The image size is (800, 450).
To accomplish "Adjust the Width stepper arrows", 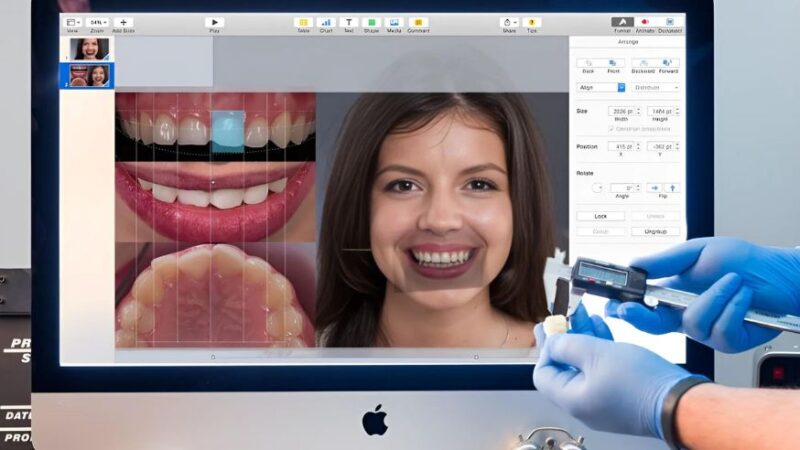I will coord(638,111).
